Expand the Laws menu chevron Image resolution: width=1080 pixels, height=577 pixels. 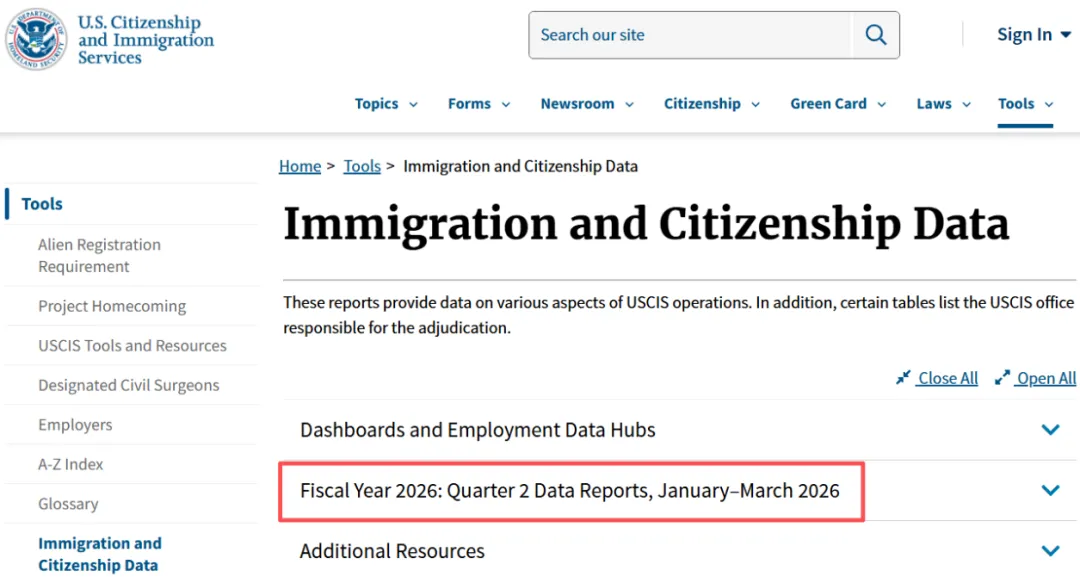pyautogui.click(x=966, y=105)
